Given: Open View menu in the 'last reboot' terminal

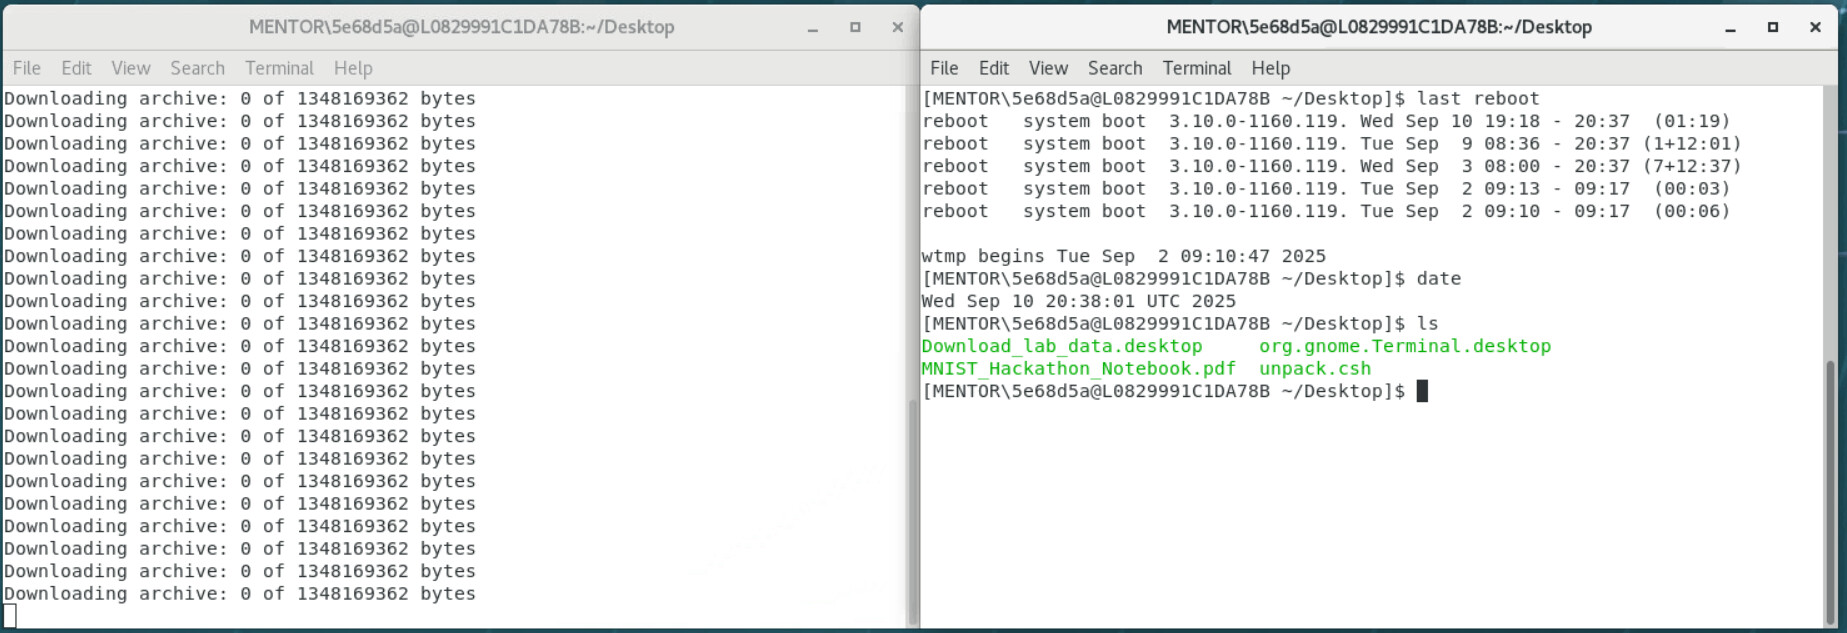Looking at the screenshot, I should 1048,68.
